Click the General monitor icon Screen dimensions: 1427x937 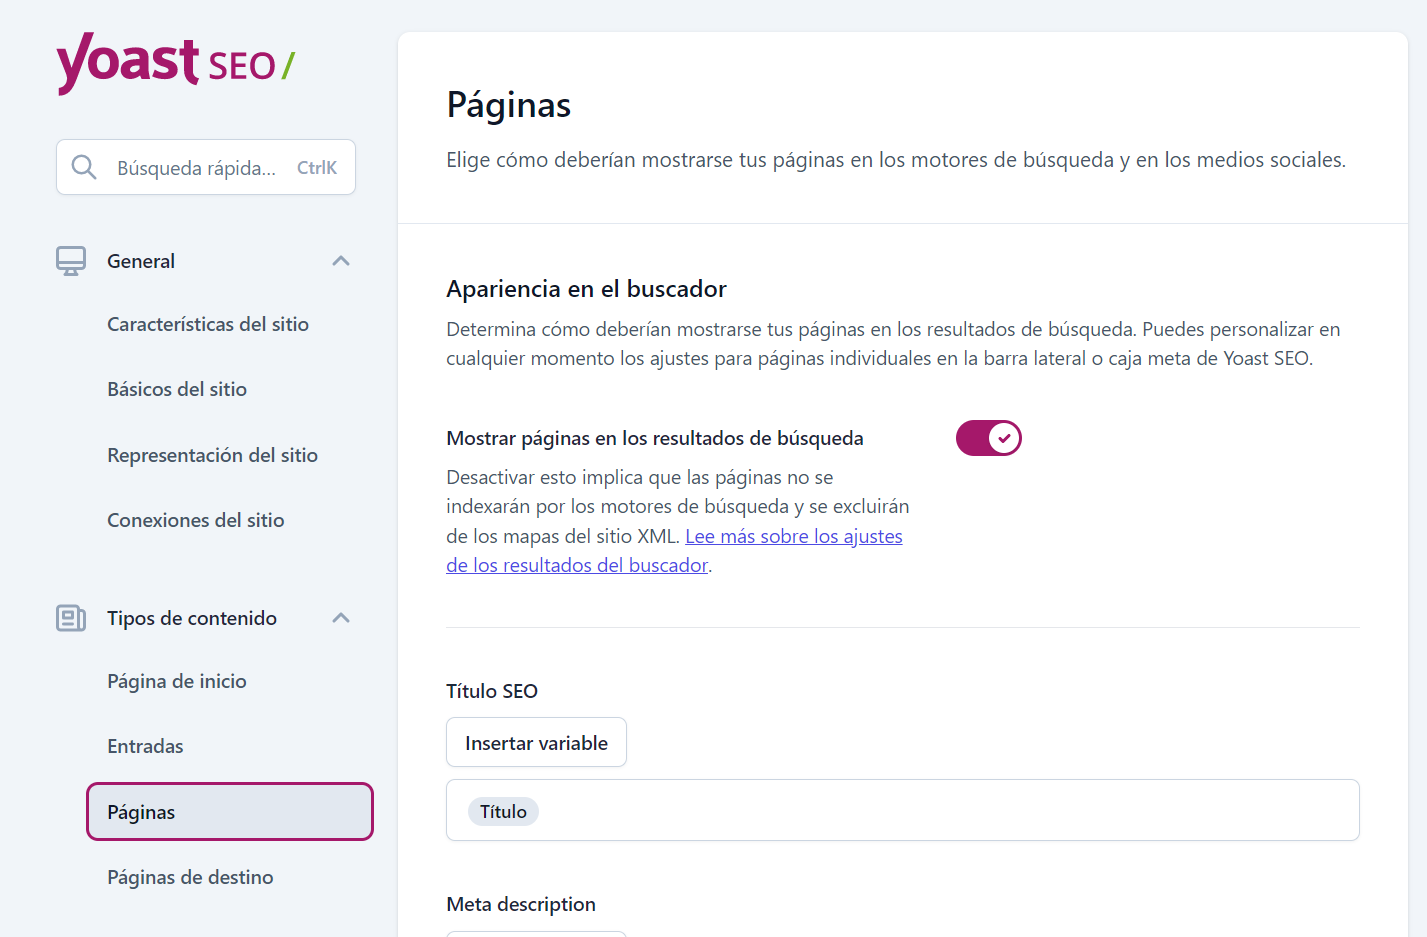pyautogui.click(x=71, y=261)
